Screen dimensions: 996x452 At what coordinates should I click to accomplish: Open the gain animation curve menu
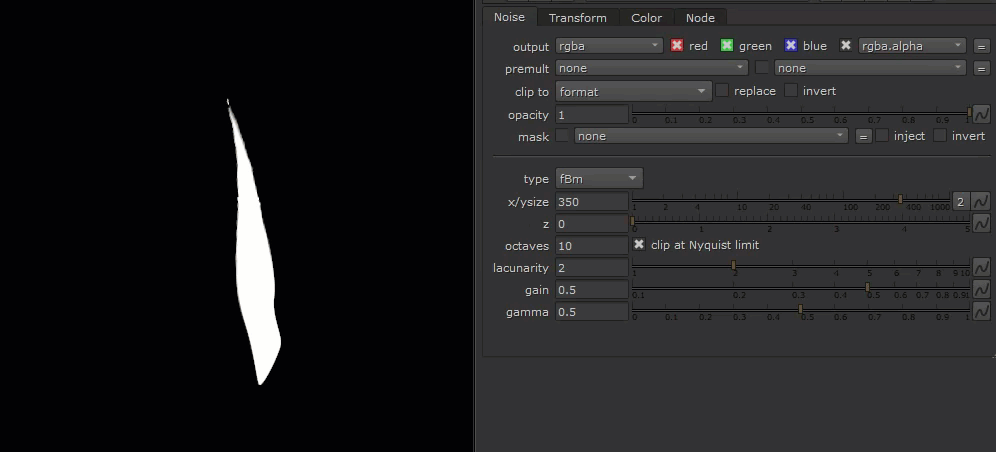[x=981, y=289]
